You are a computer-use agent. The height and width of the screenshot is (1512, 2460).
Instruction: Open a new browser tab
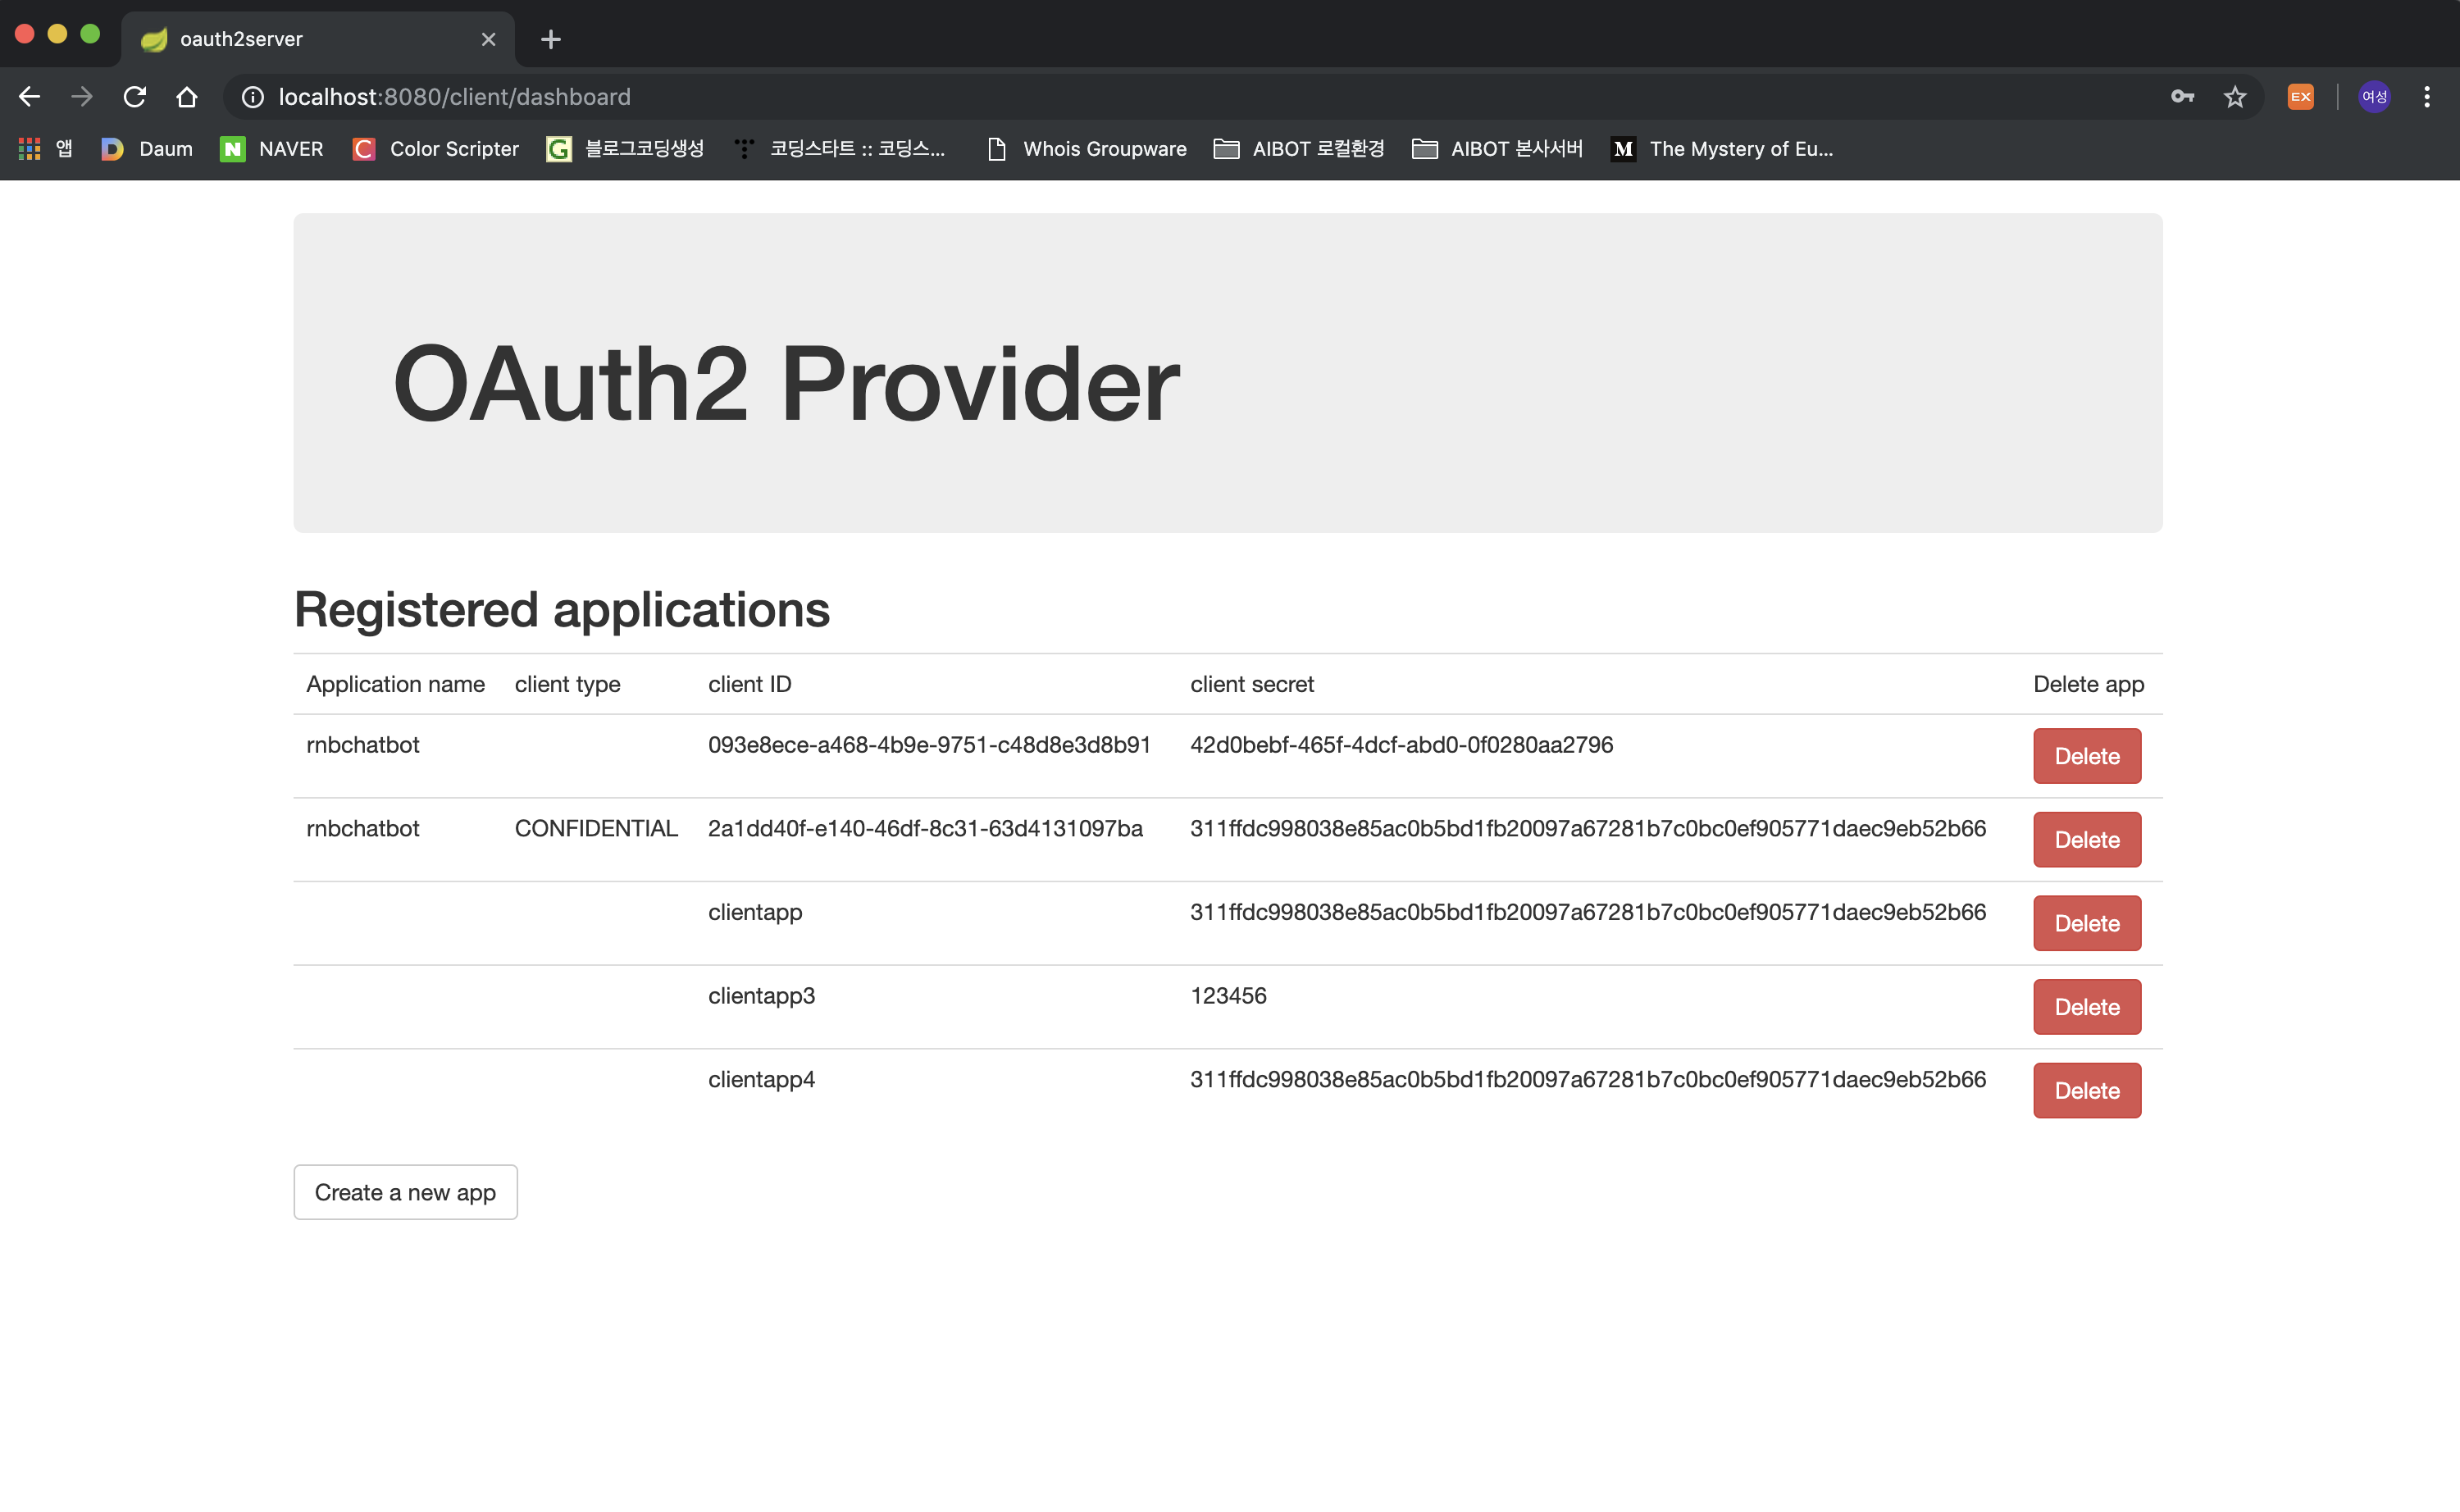coord(550,39)
